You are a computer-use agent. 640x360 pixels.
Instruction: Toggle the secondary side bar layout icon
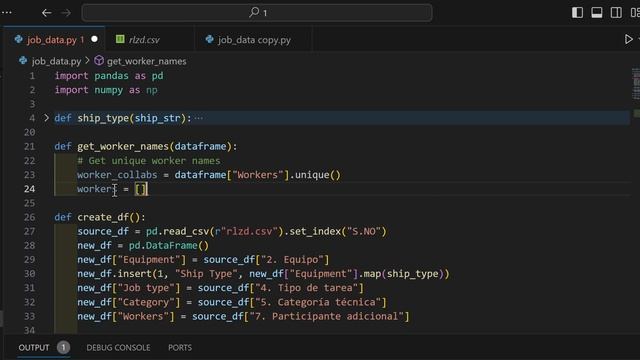click(x=616, y=13)
